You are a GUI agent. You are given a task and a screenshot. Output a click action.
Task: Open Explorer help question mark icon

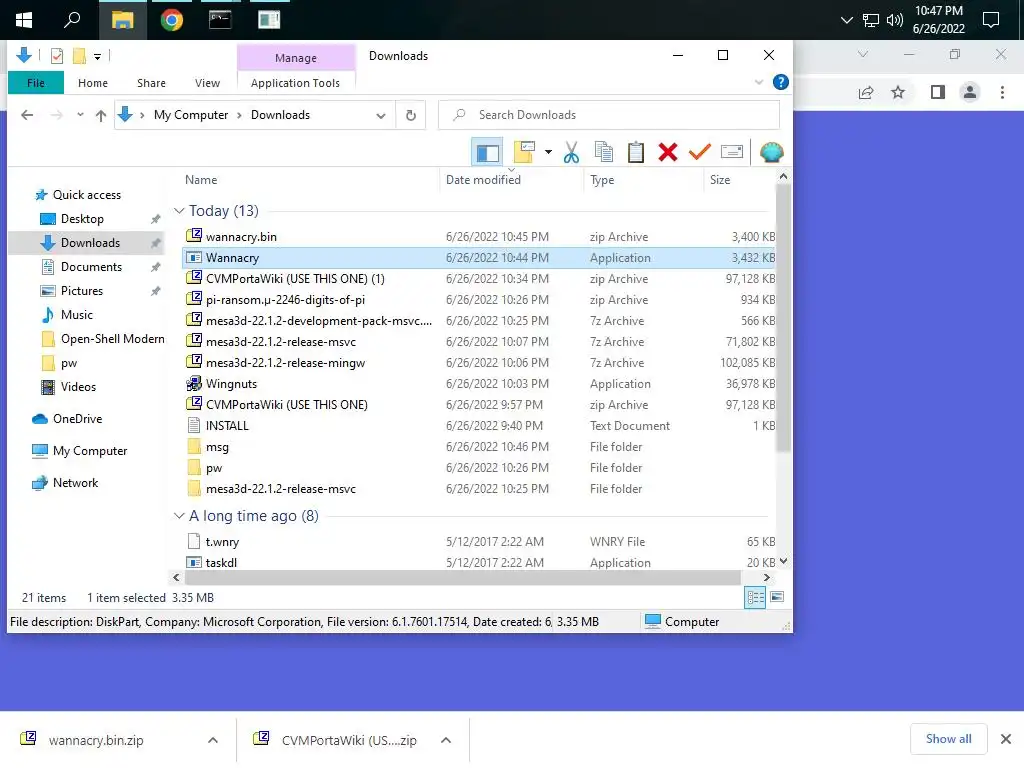pyautogui.click(x=780, y=82)
